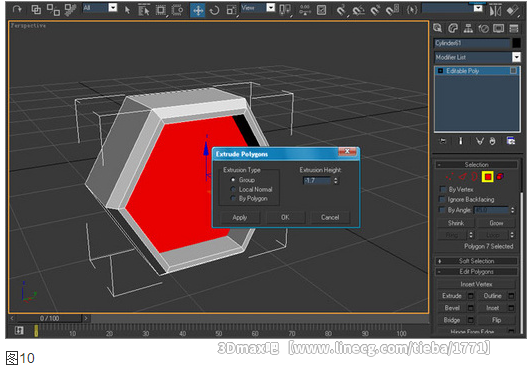Select By Polygon extrusion type
This screenshot has height=367, width=530.
pyautogui.click(x=233, y=198)
